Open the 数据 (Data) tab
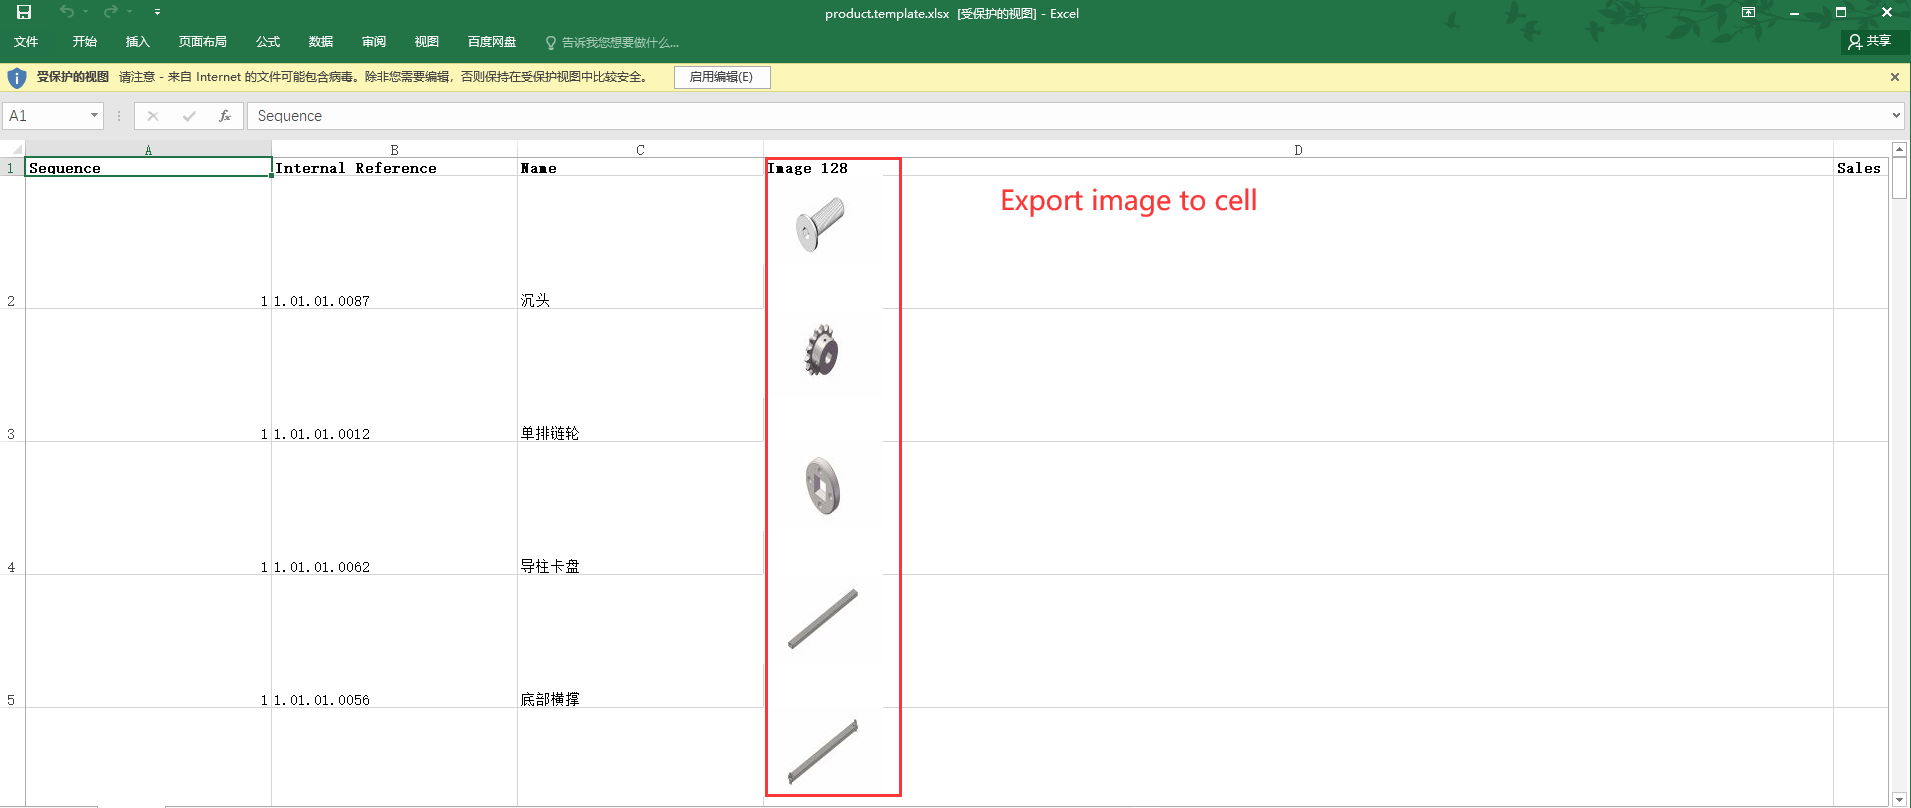Screen dimensions: 1911x808 [x=321, y=42]
